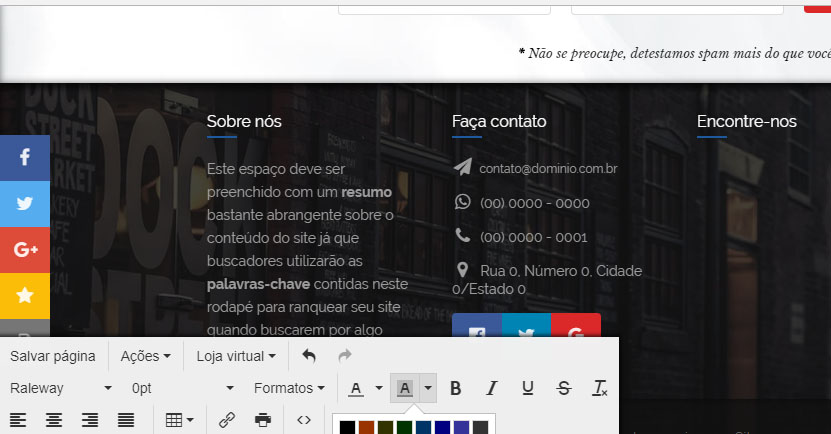The image size is (831, 434).
Task: Click the undo arrow in the editor toolbar
Action: [x=309, y=356]
